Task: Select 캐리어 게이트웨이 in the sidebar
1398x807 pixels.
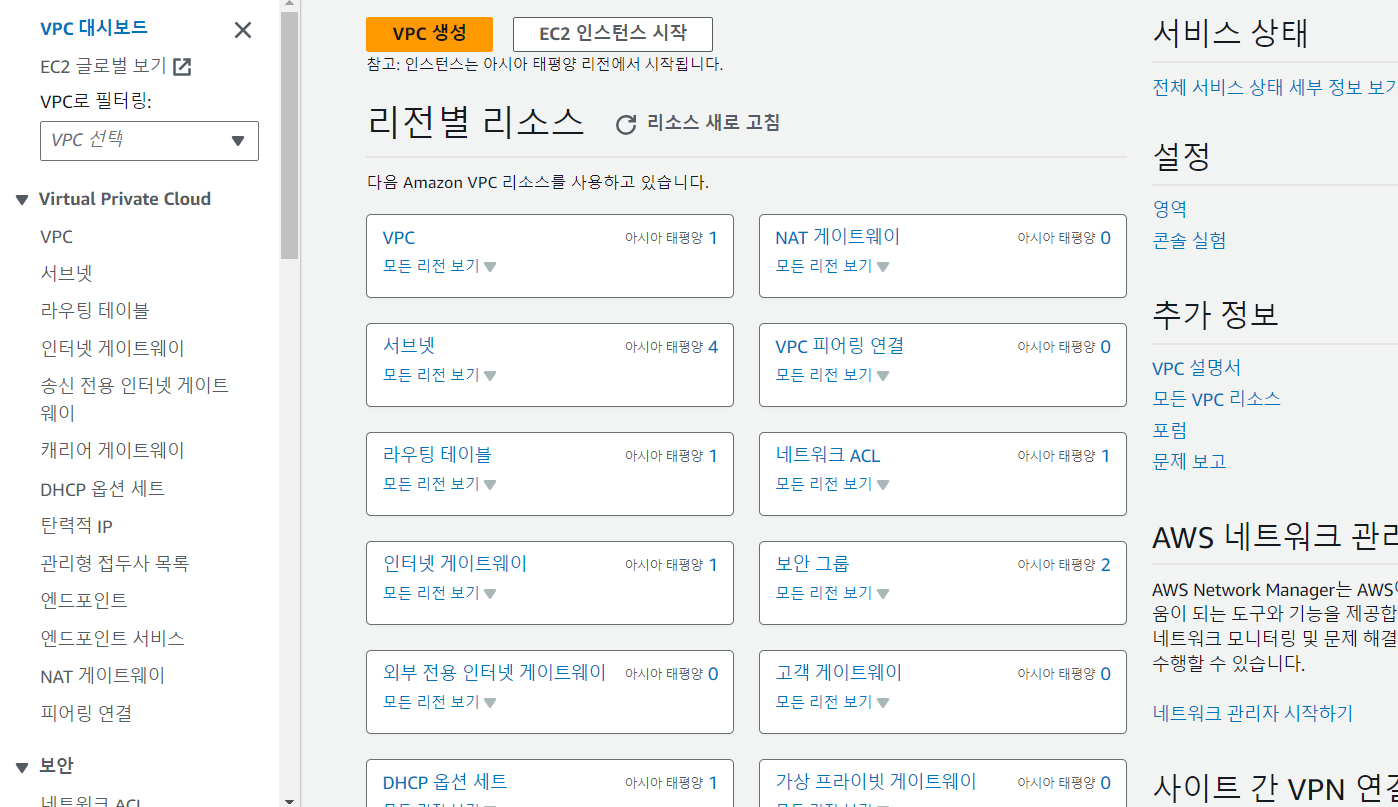Action: pos(113,451)
